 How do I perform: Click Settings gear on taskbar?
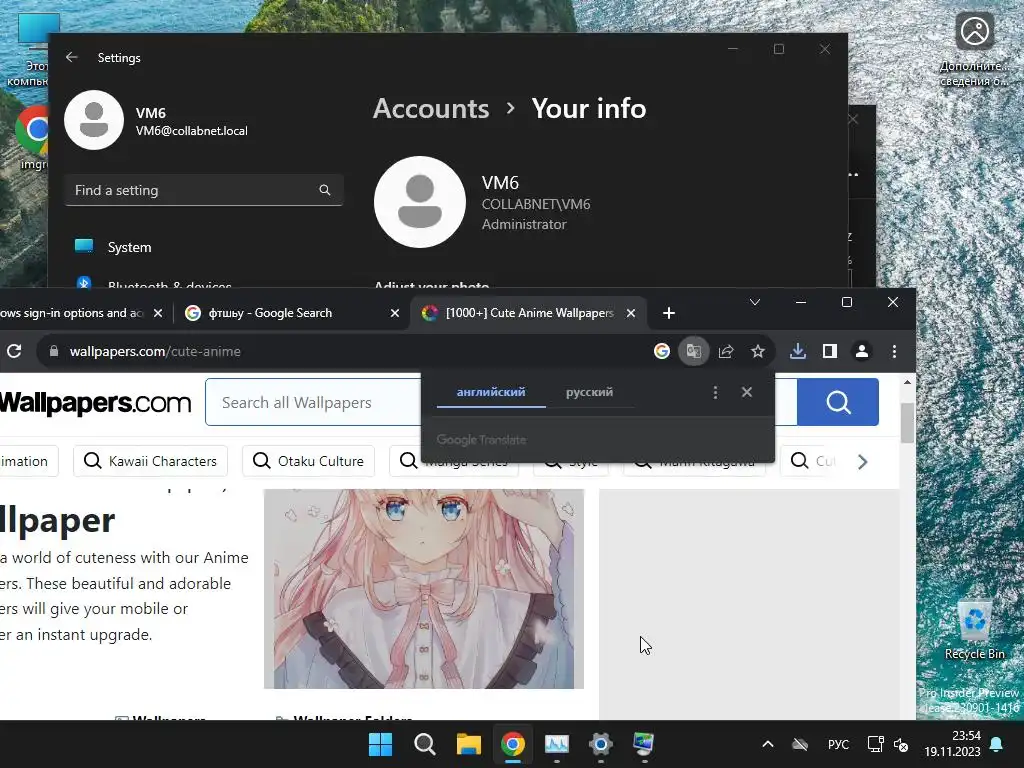(x=600, y=744)
